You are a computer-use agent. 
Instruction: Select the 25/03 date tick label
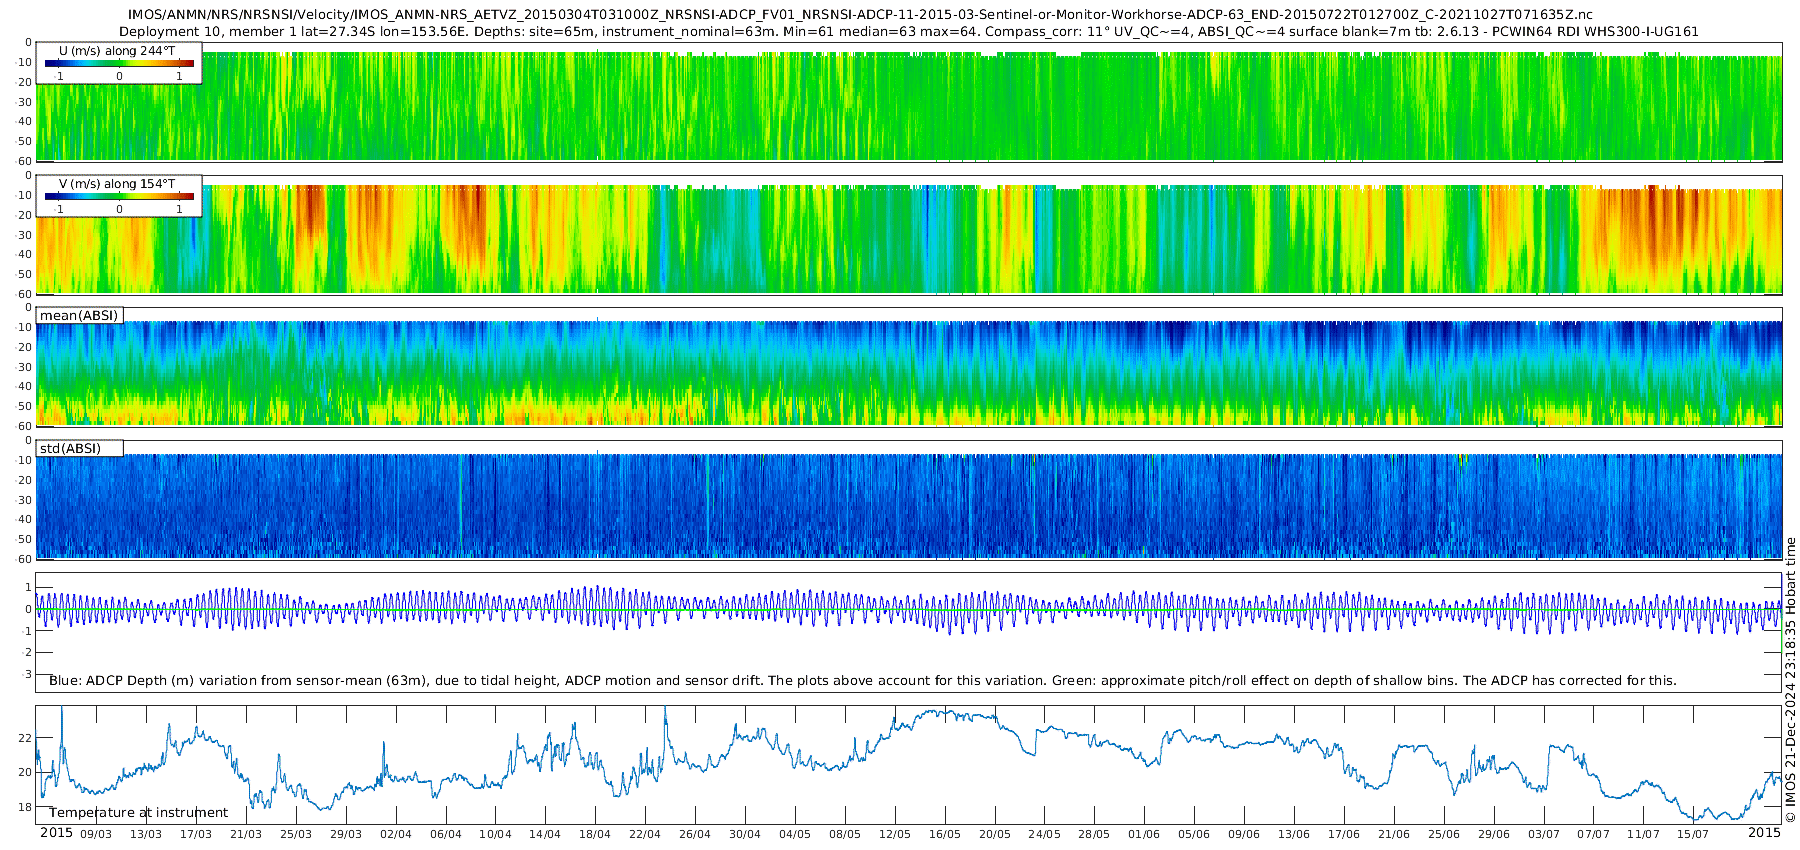pyautogui.click(x=296, y=835)
